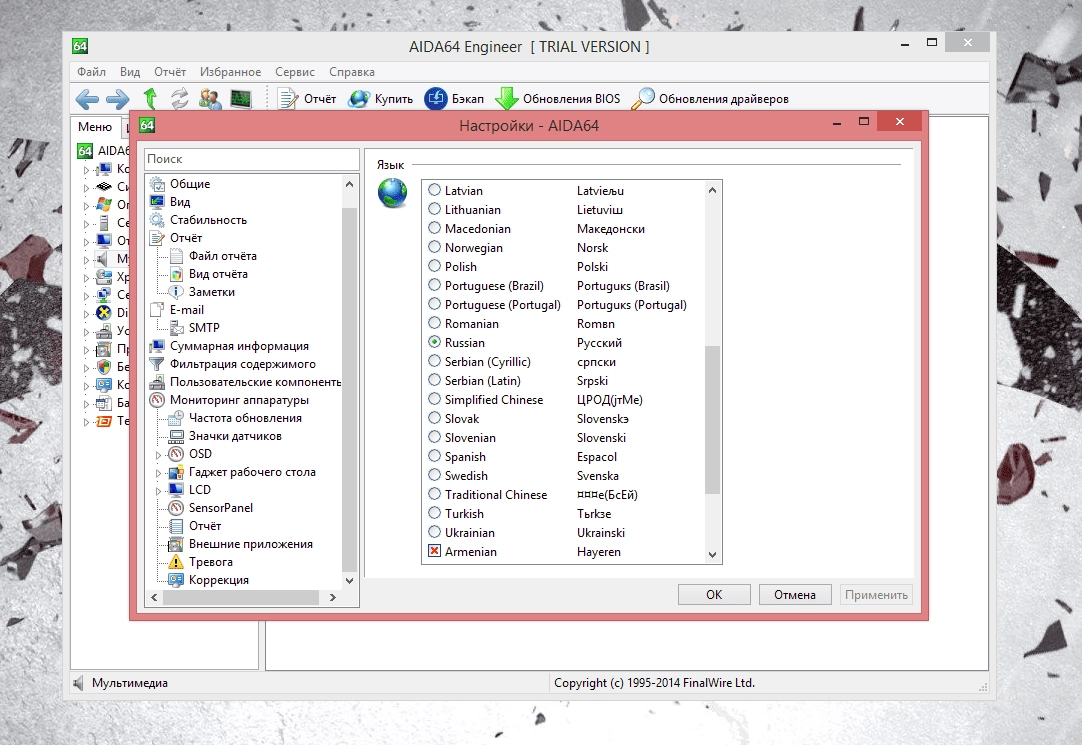The width and height of the screenshot is (1082, 745).
Task: Select Внешние приложения settings item
Action: point(250,544)
